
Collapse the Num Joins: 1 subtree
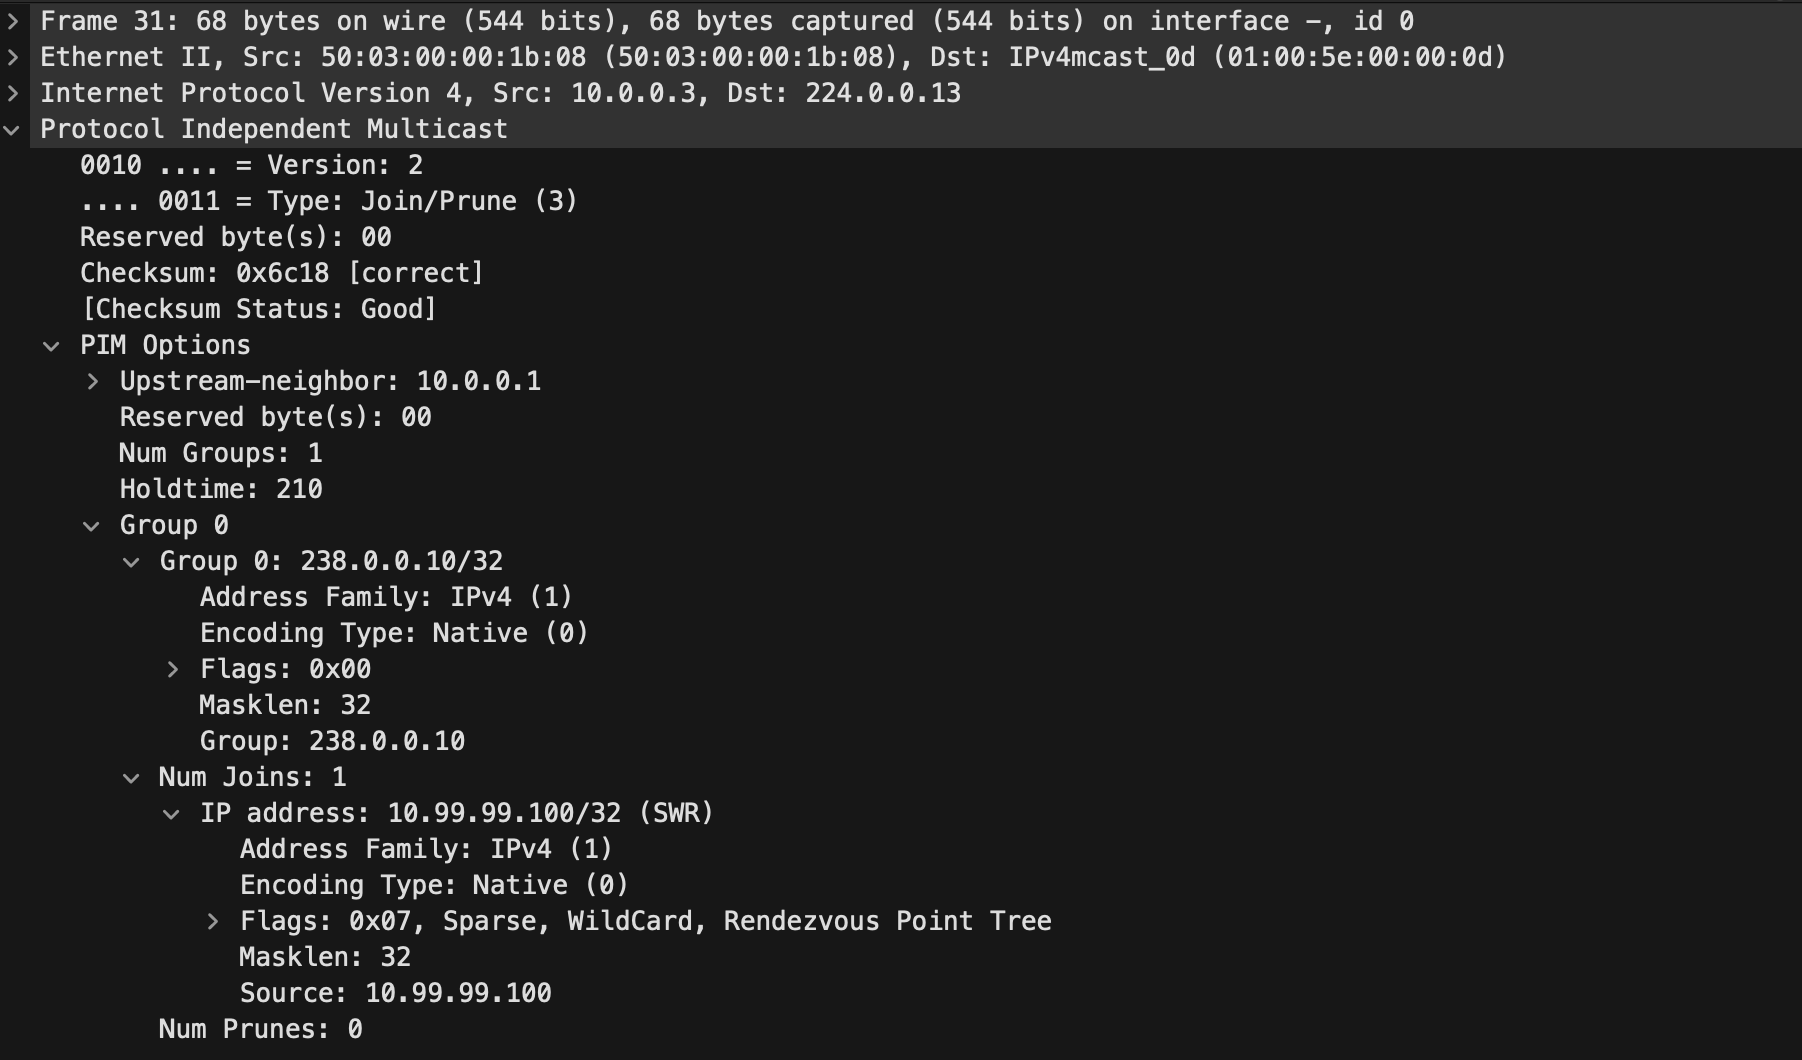[131, 778]
